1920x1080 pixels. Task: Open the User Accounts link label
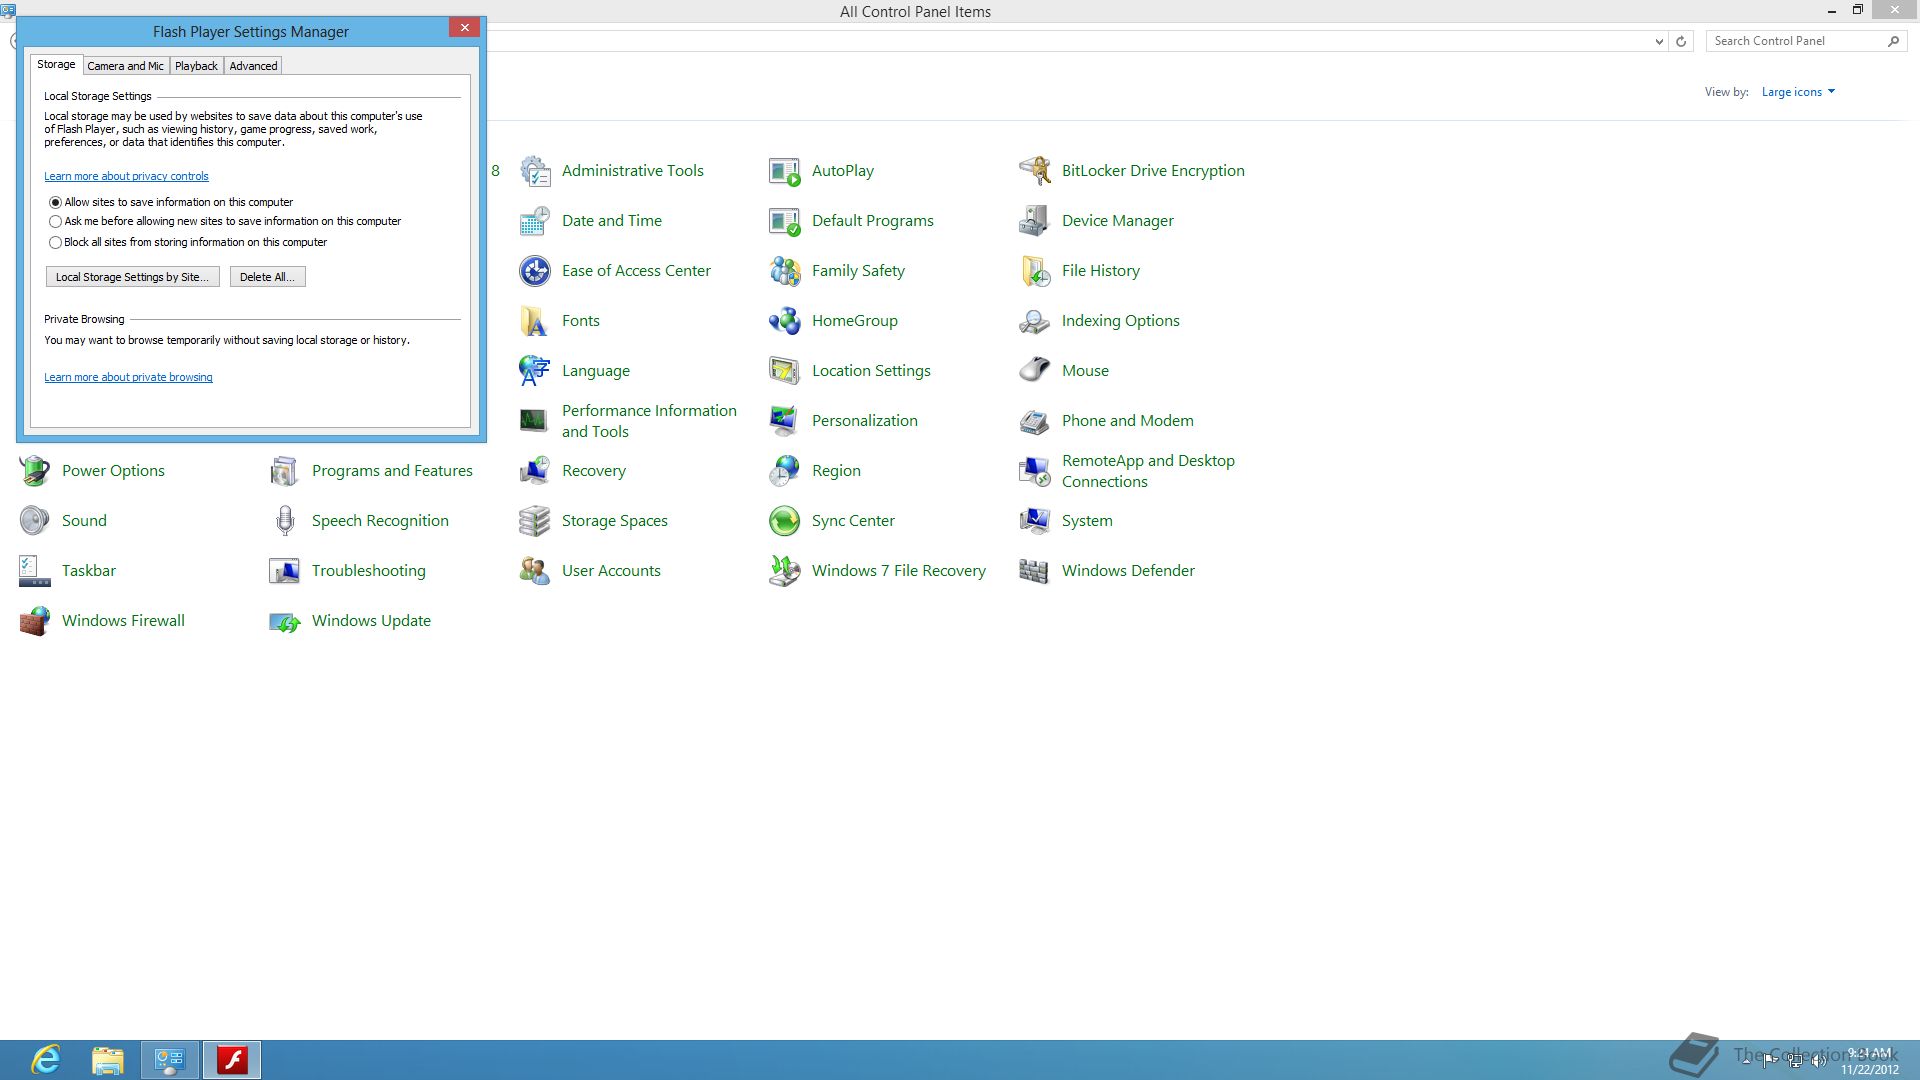(x=611, y=571)
